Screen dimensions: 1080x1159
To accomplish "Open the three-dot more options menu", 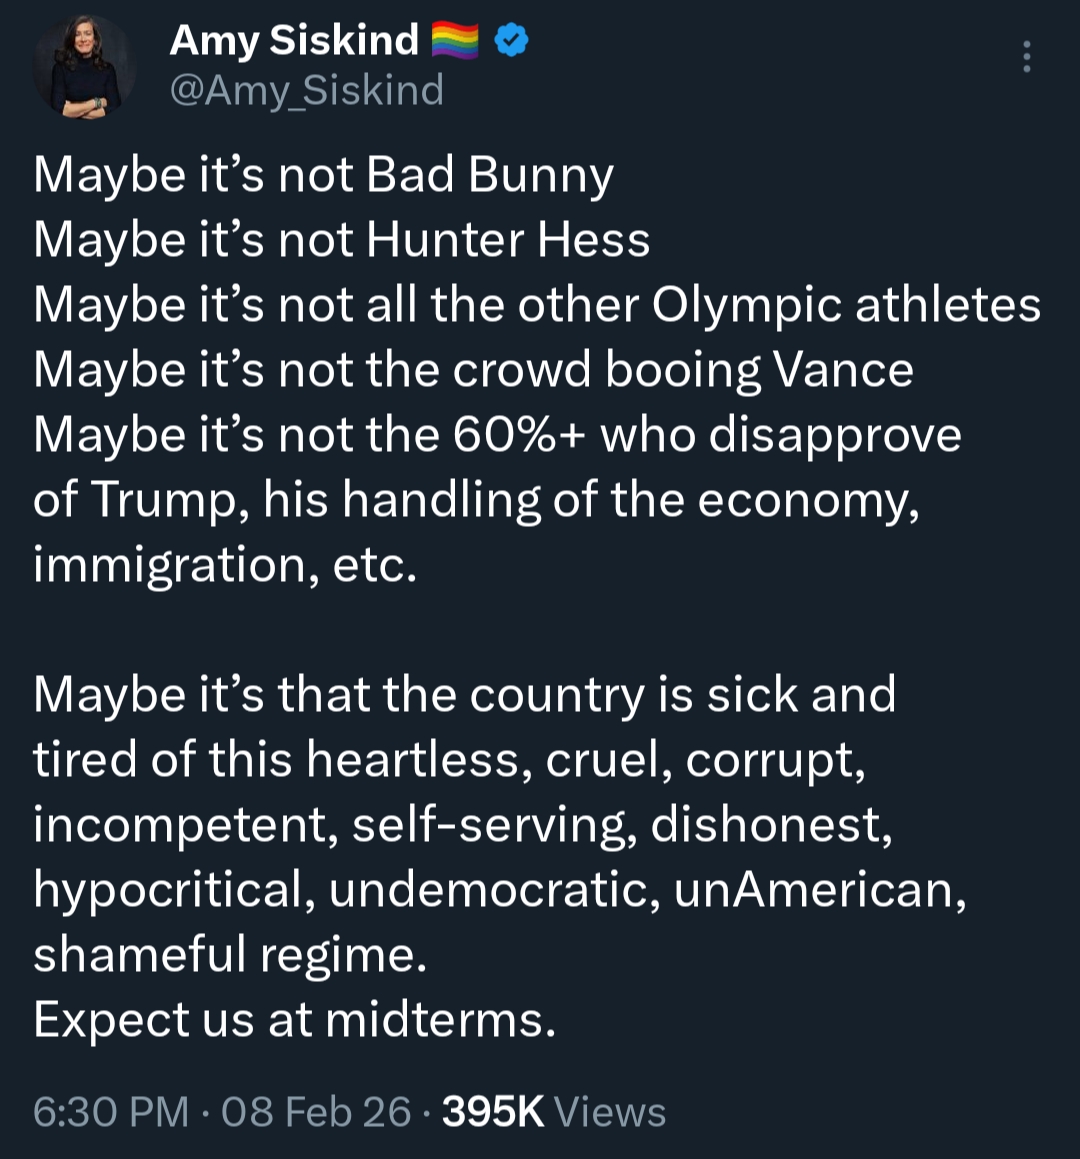I will (x=1026, y=57).
